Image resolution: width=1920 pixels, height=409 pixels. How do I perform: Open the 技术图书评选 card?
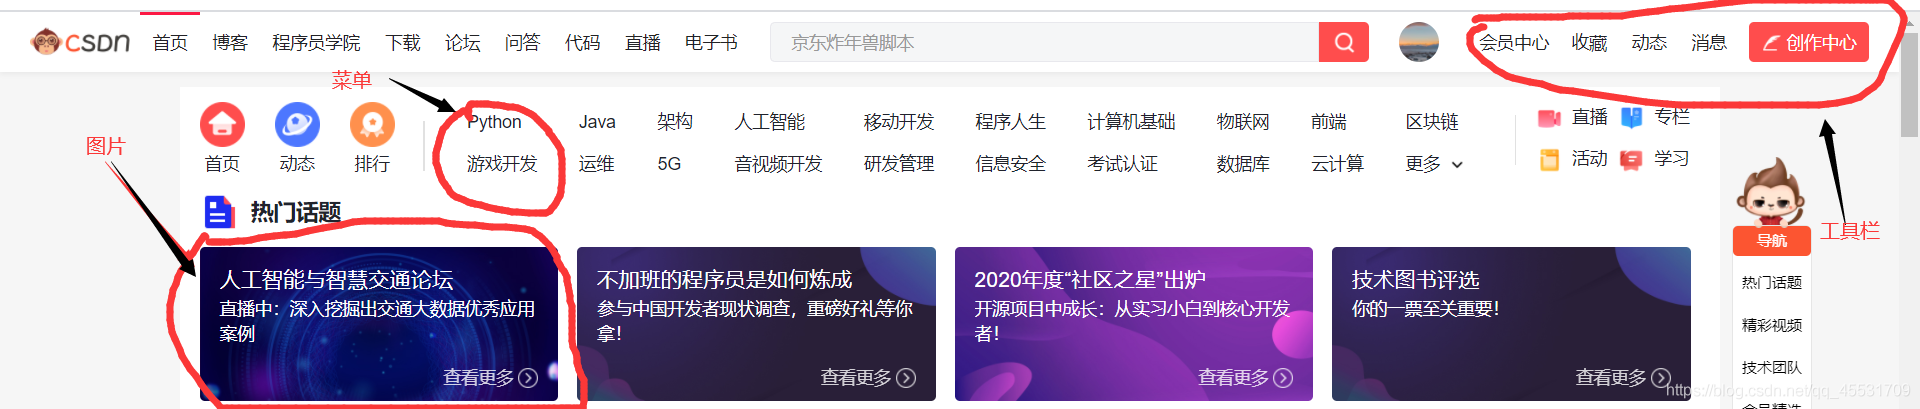pos(1511,324)
